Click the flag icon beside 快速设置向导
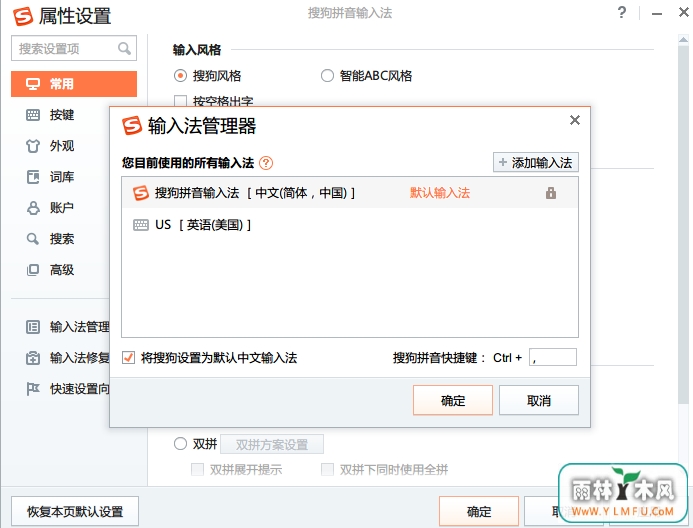The height and width of the screenshot is (528, 693). [x=33, y=389]
